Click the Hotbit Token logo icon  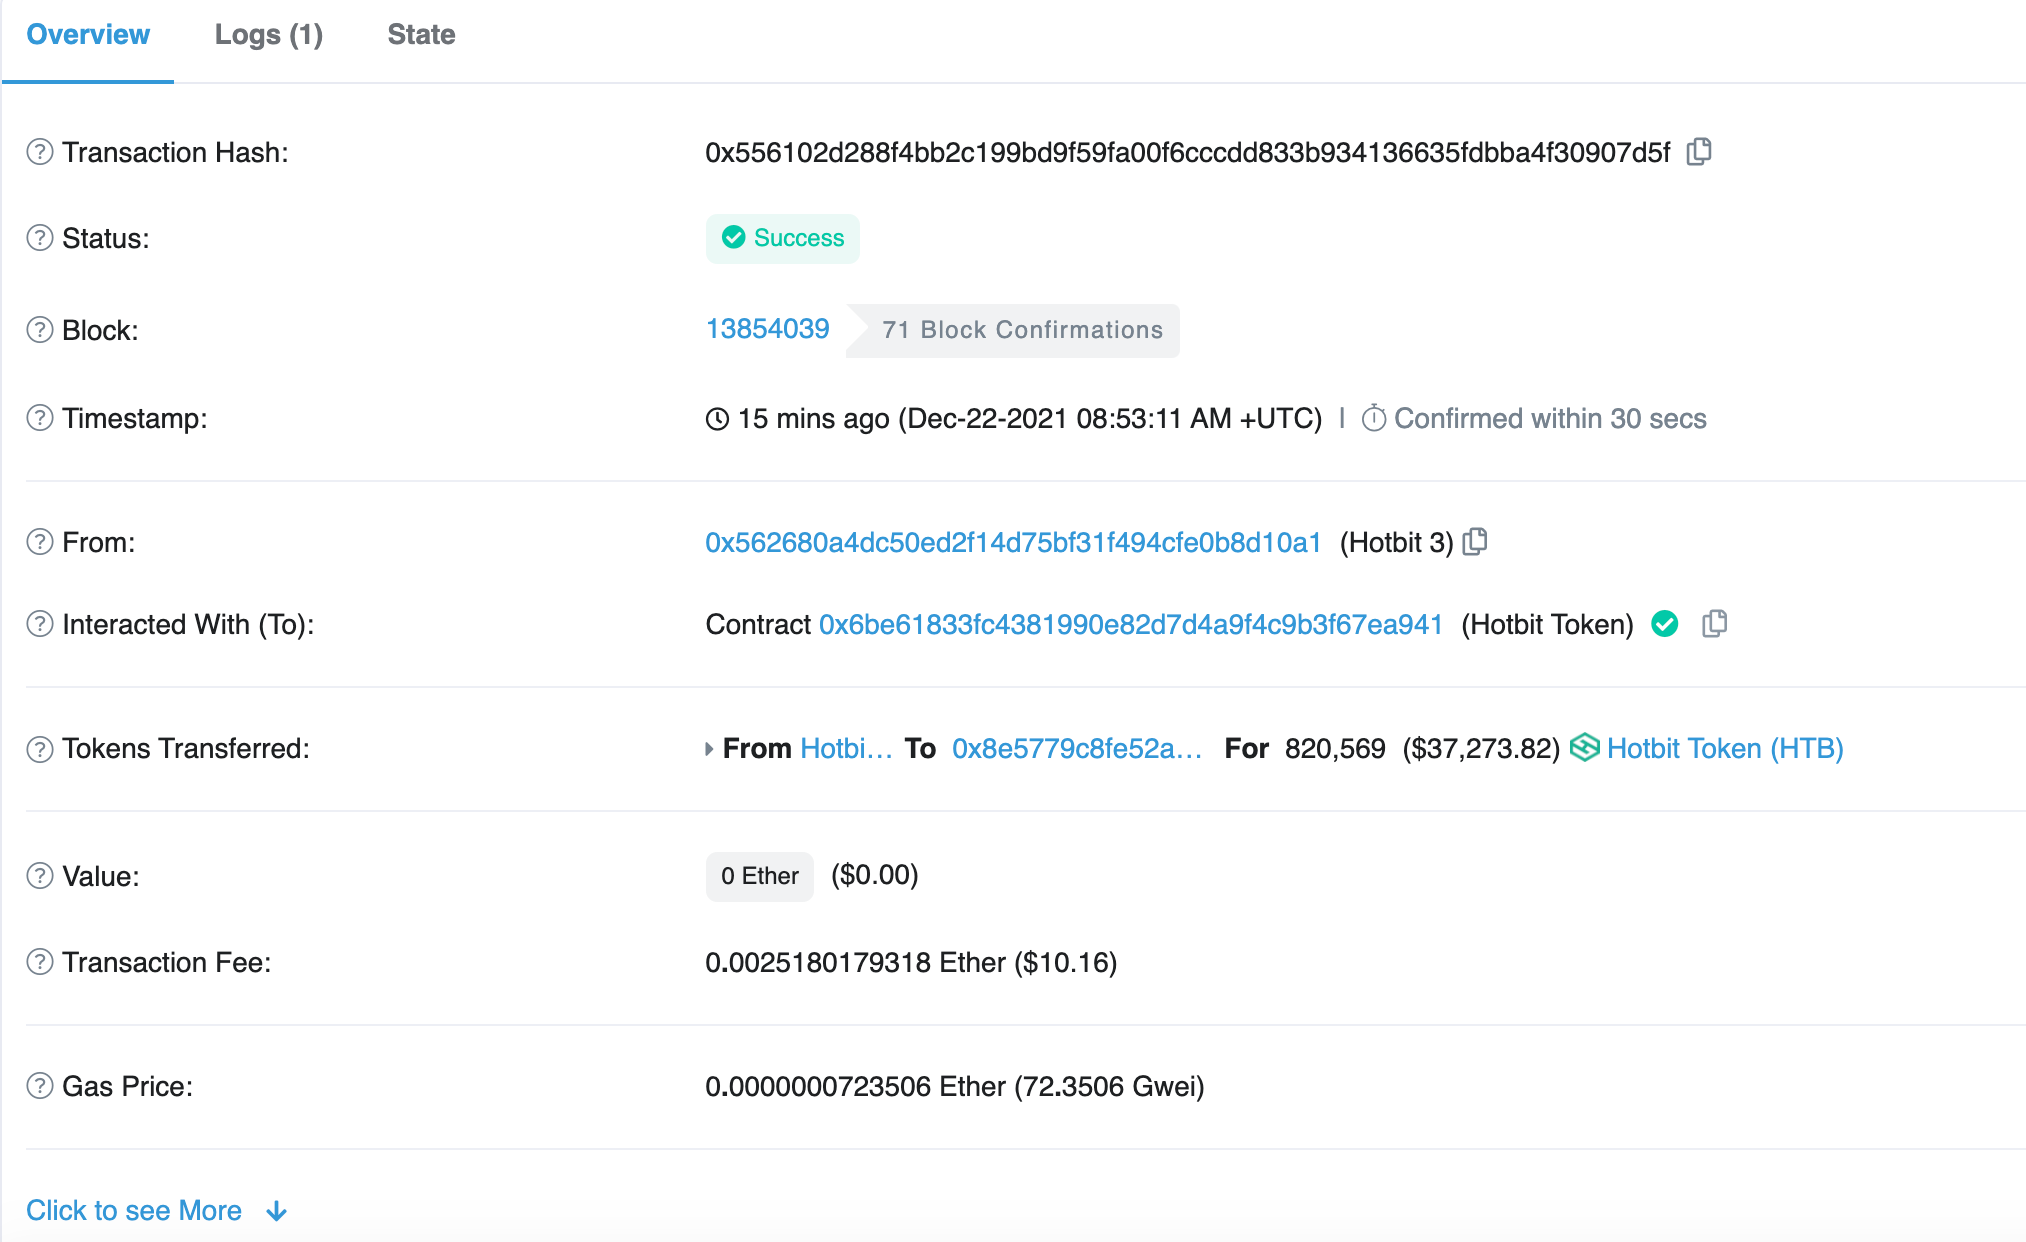point(1584,748)
